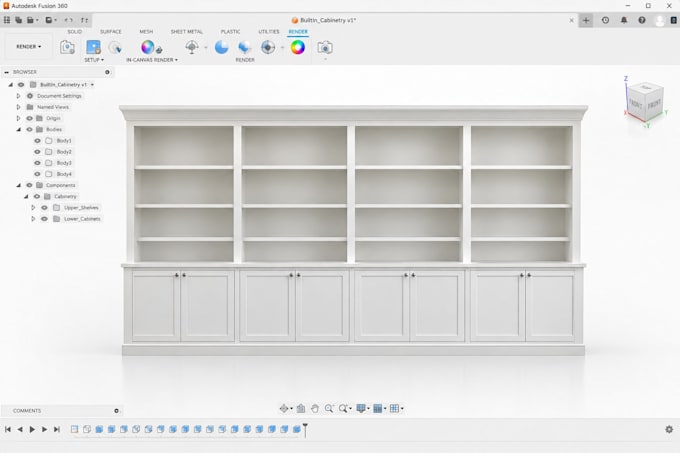The image size is (680, 453).
Task: Select the Zoom magnifier tool
Action: (x=329, y=408)
